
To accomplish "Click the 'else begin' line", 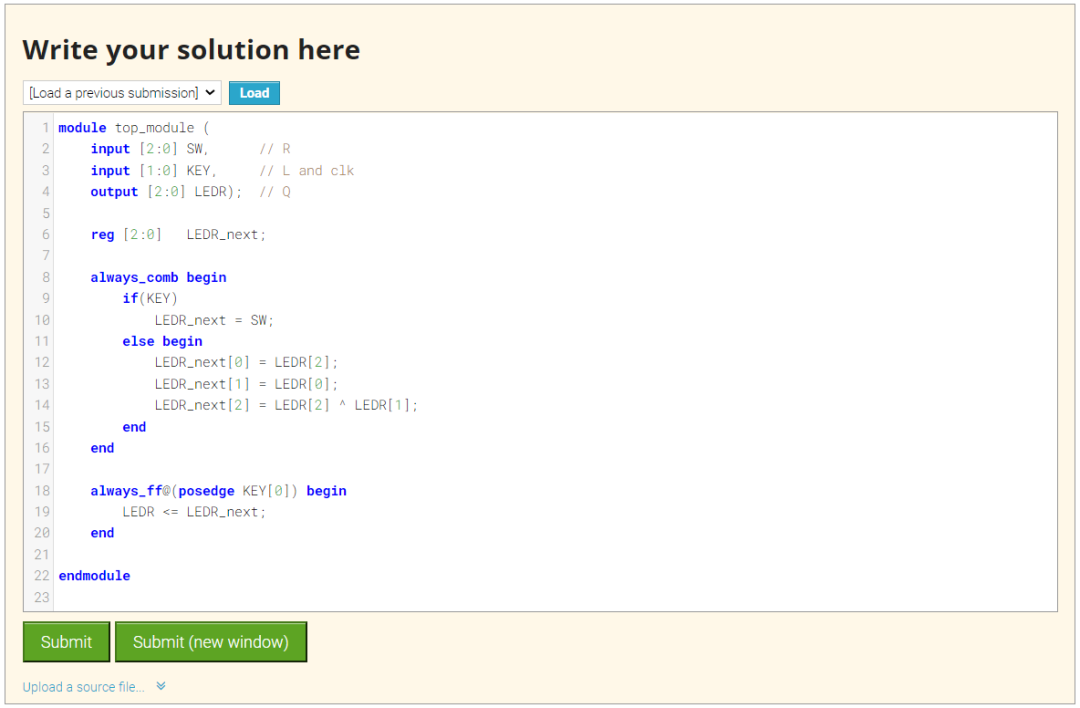I will (163, 341).
